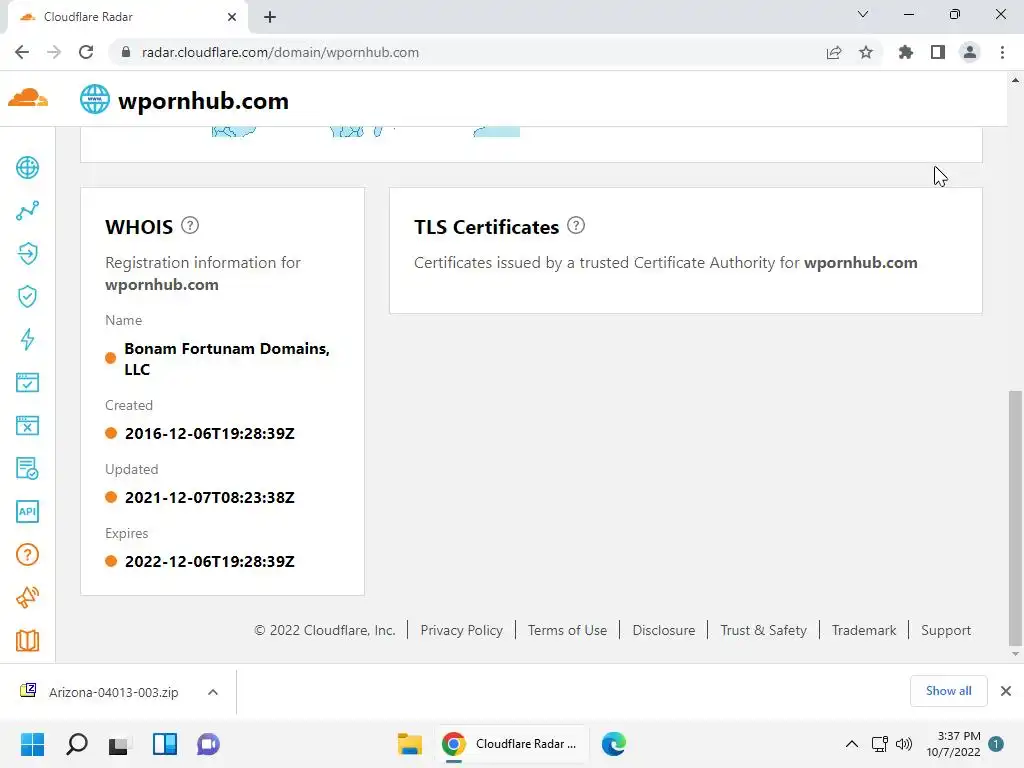Select the expires date 2022-12-06T19:28:39Z
1024x768 pixels.
(x=210, y=562)
